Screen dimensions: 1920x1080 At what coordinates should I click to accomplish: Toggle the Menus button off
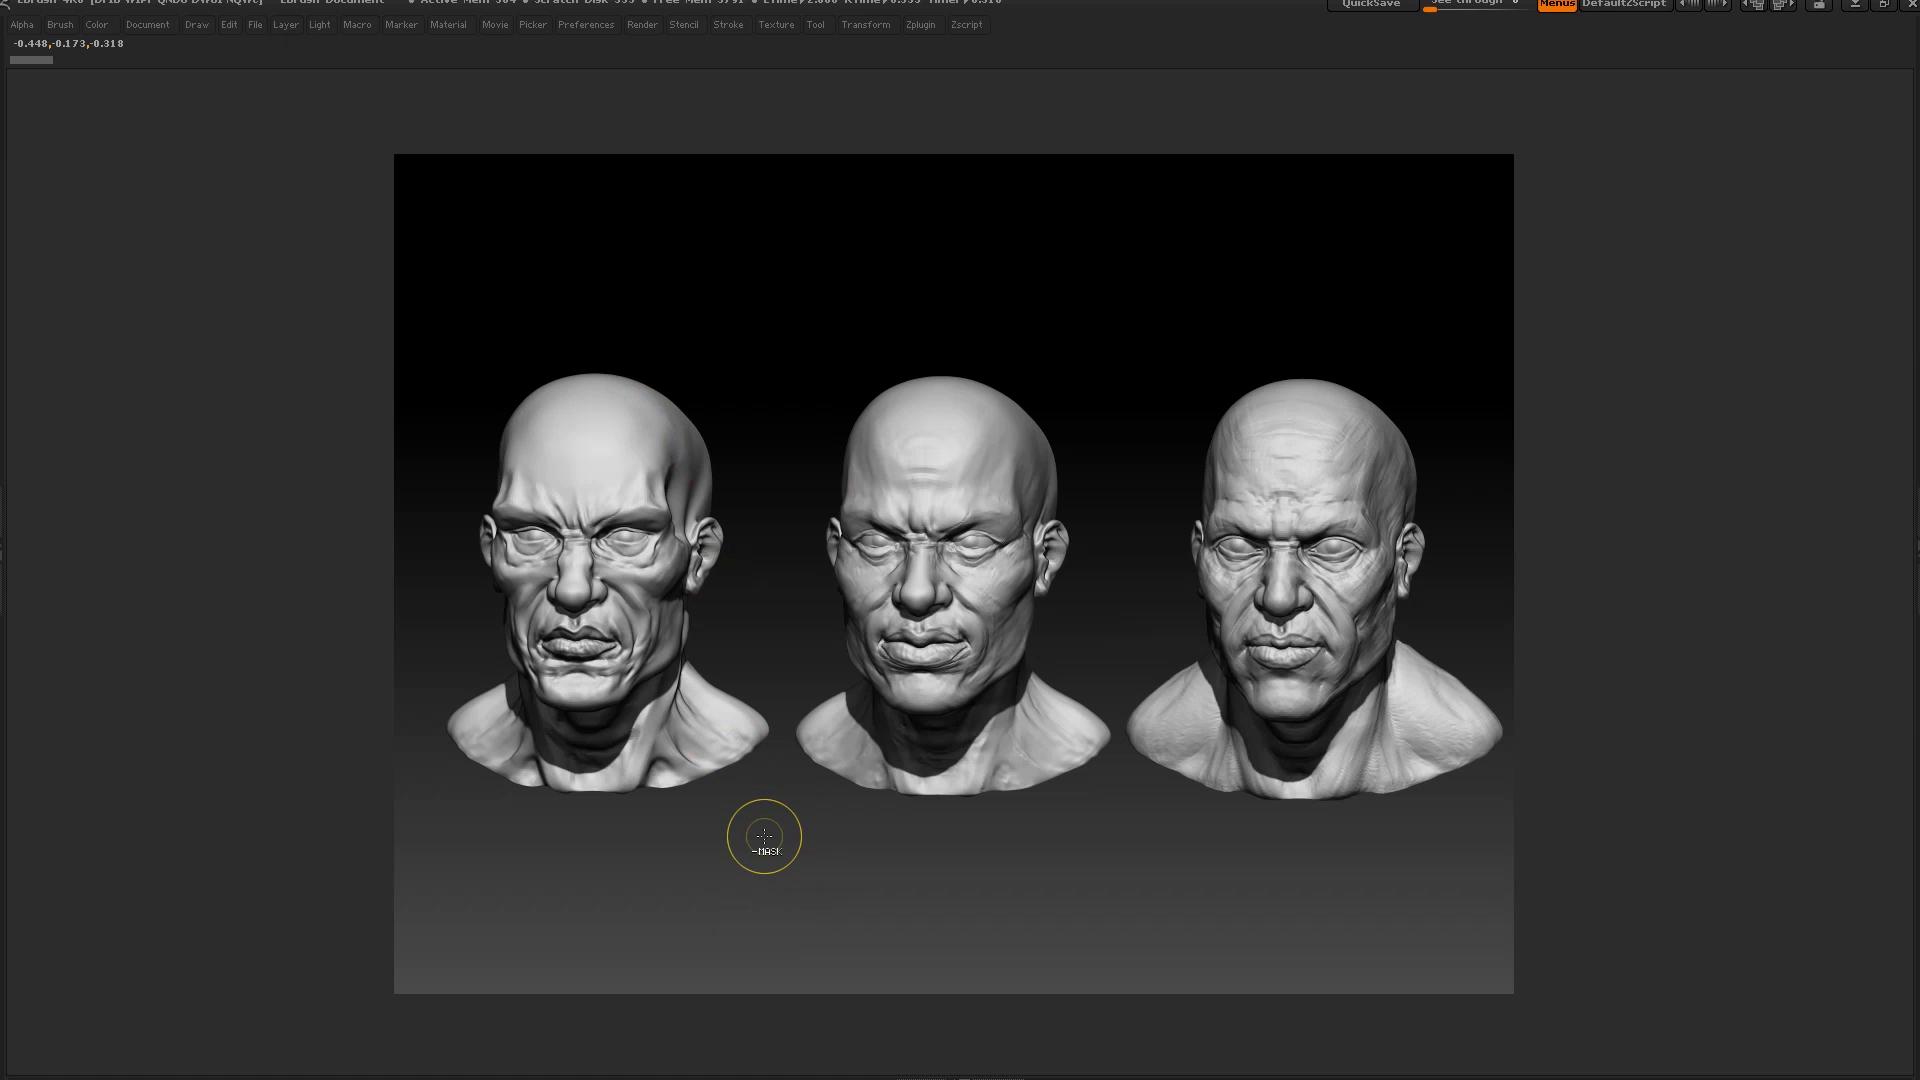point(1557,4)
